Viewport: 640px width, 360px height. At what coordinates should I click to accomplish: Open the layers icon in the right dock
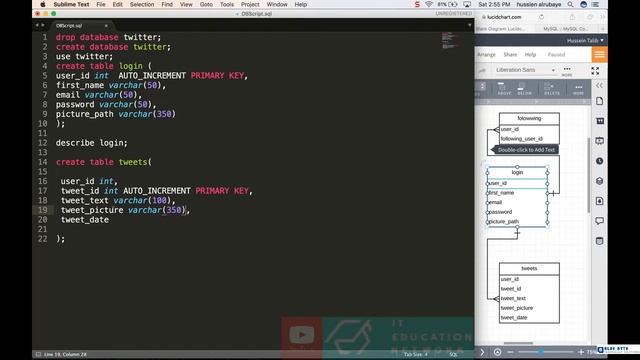600,181
